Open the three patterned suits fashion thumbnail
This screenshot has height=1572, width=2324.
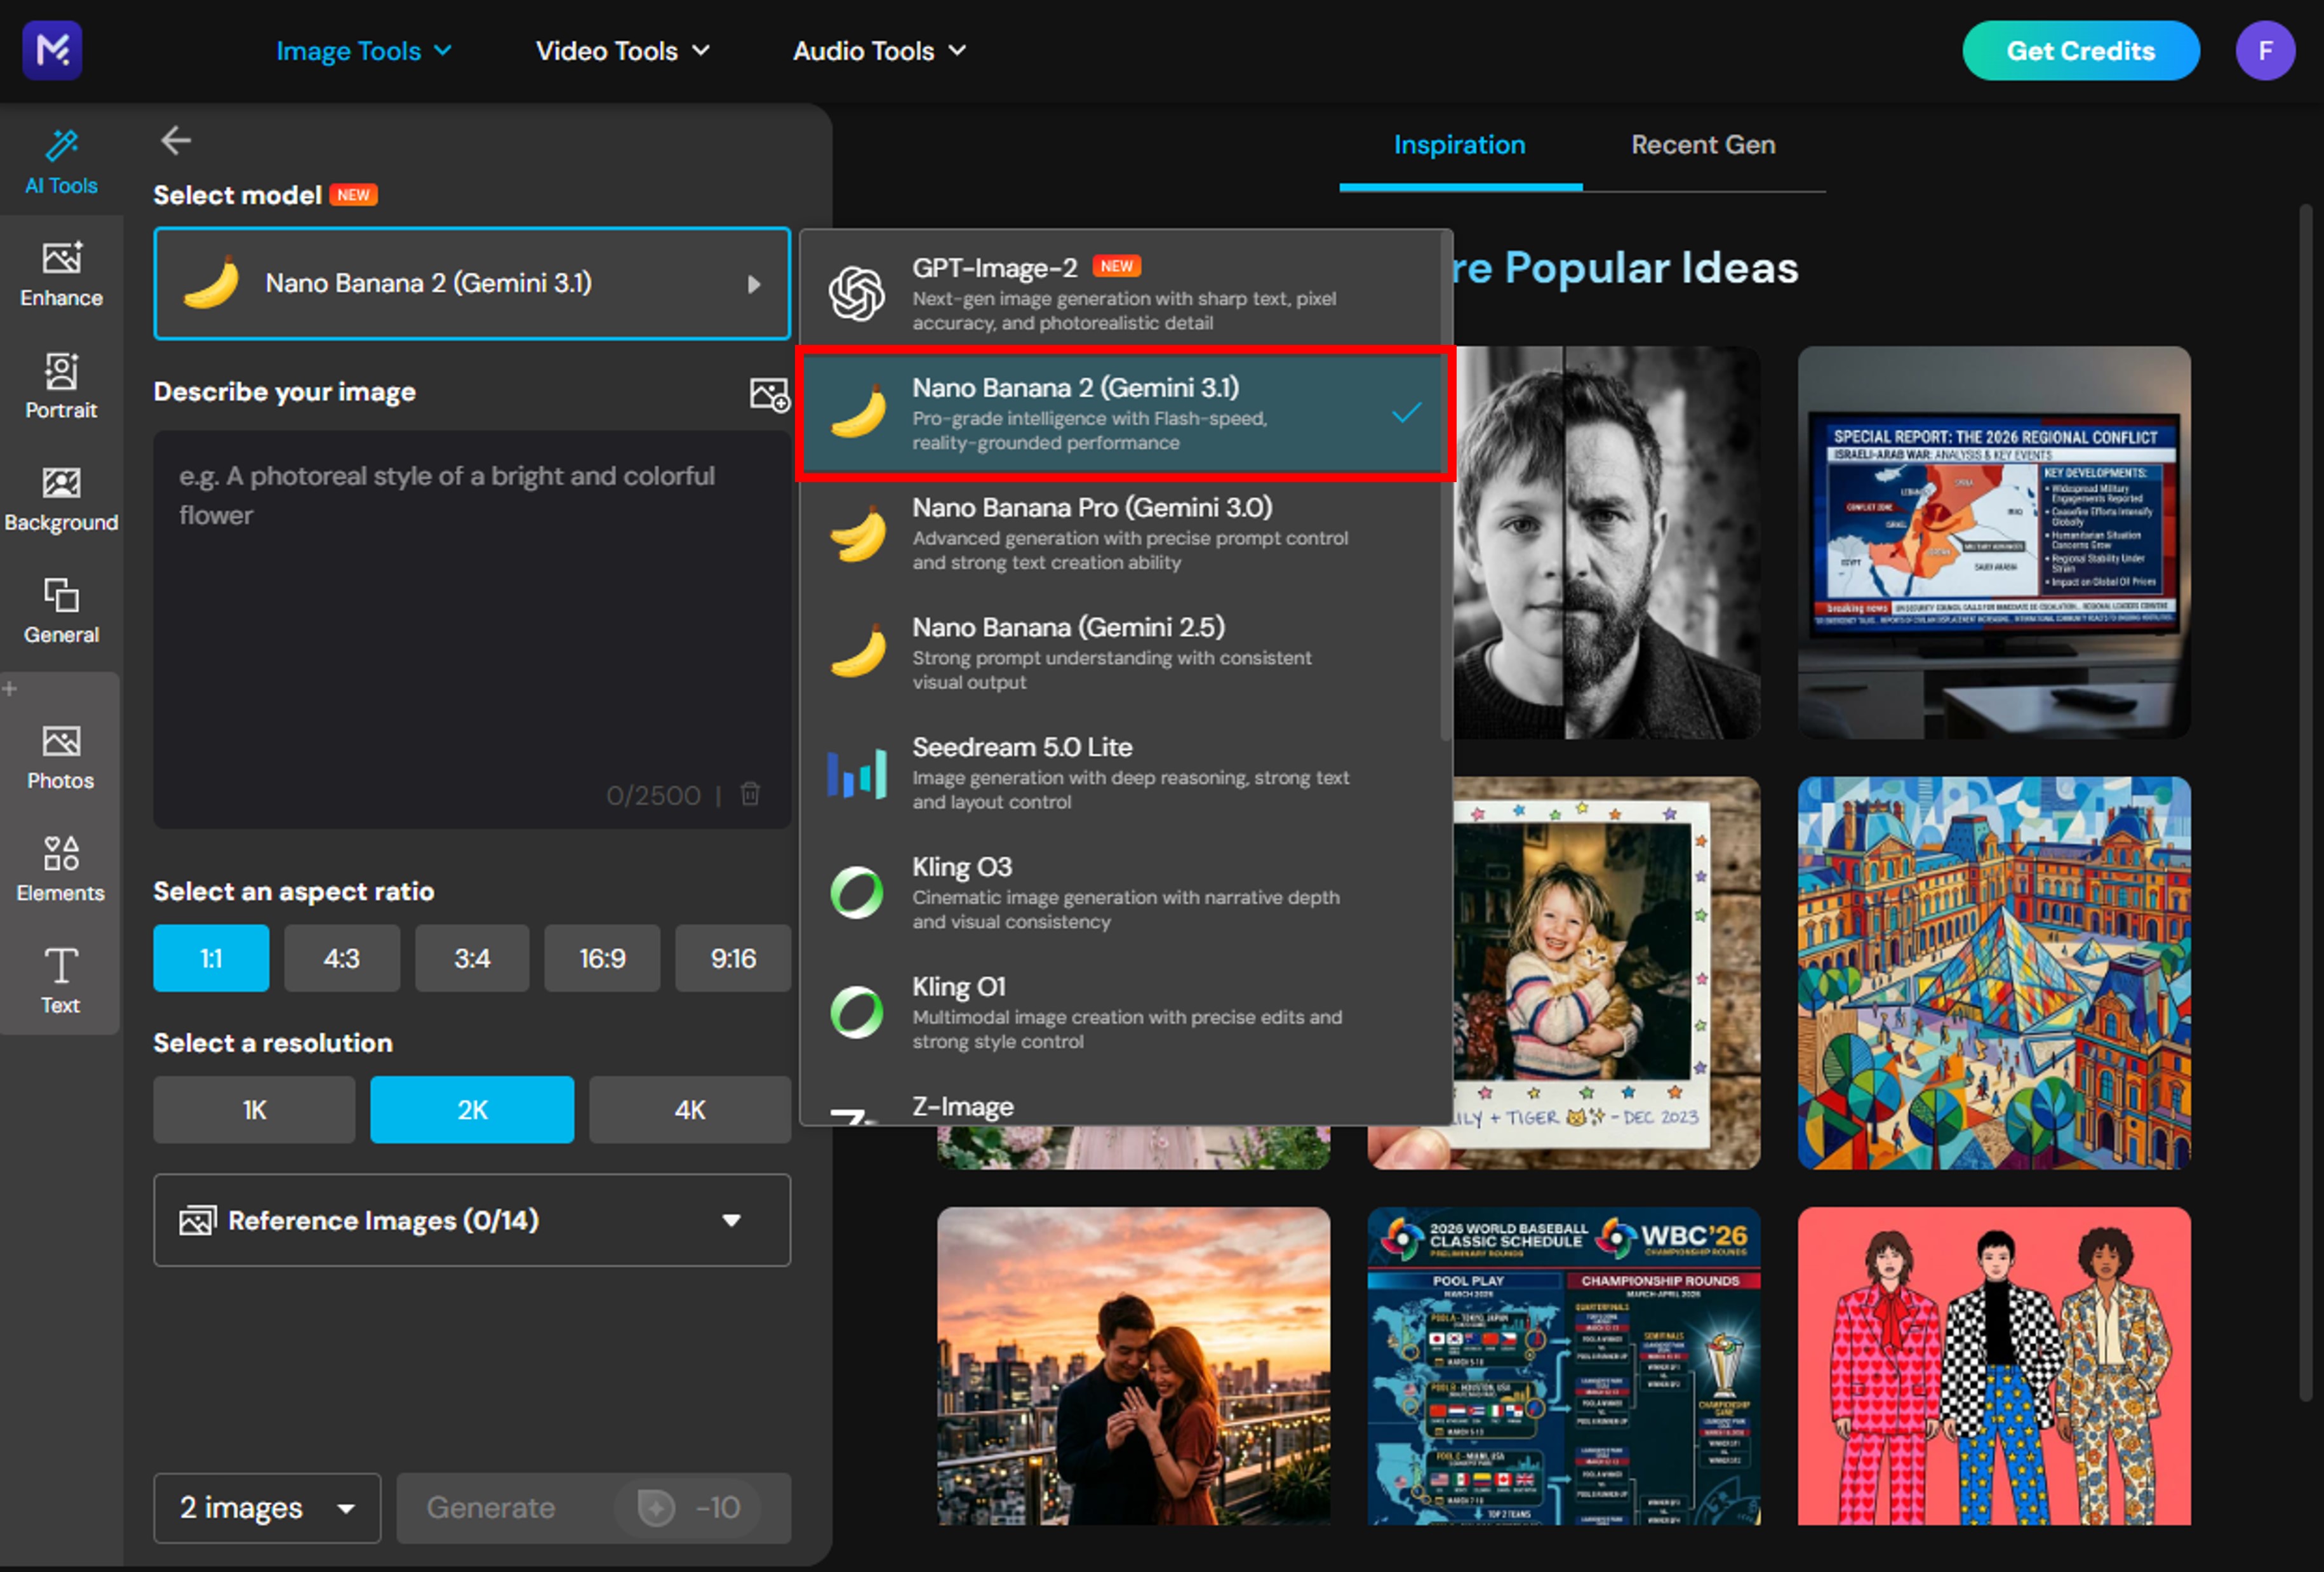(x=1994, y=1366)
